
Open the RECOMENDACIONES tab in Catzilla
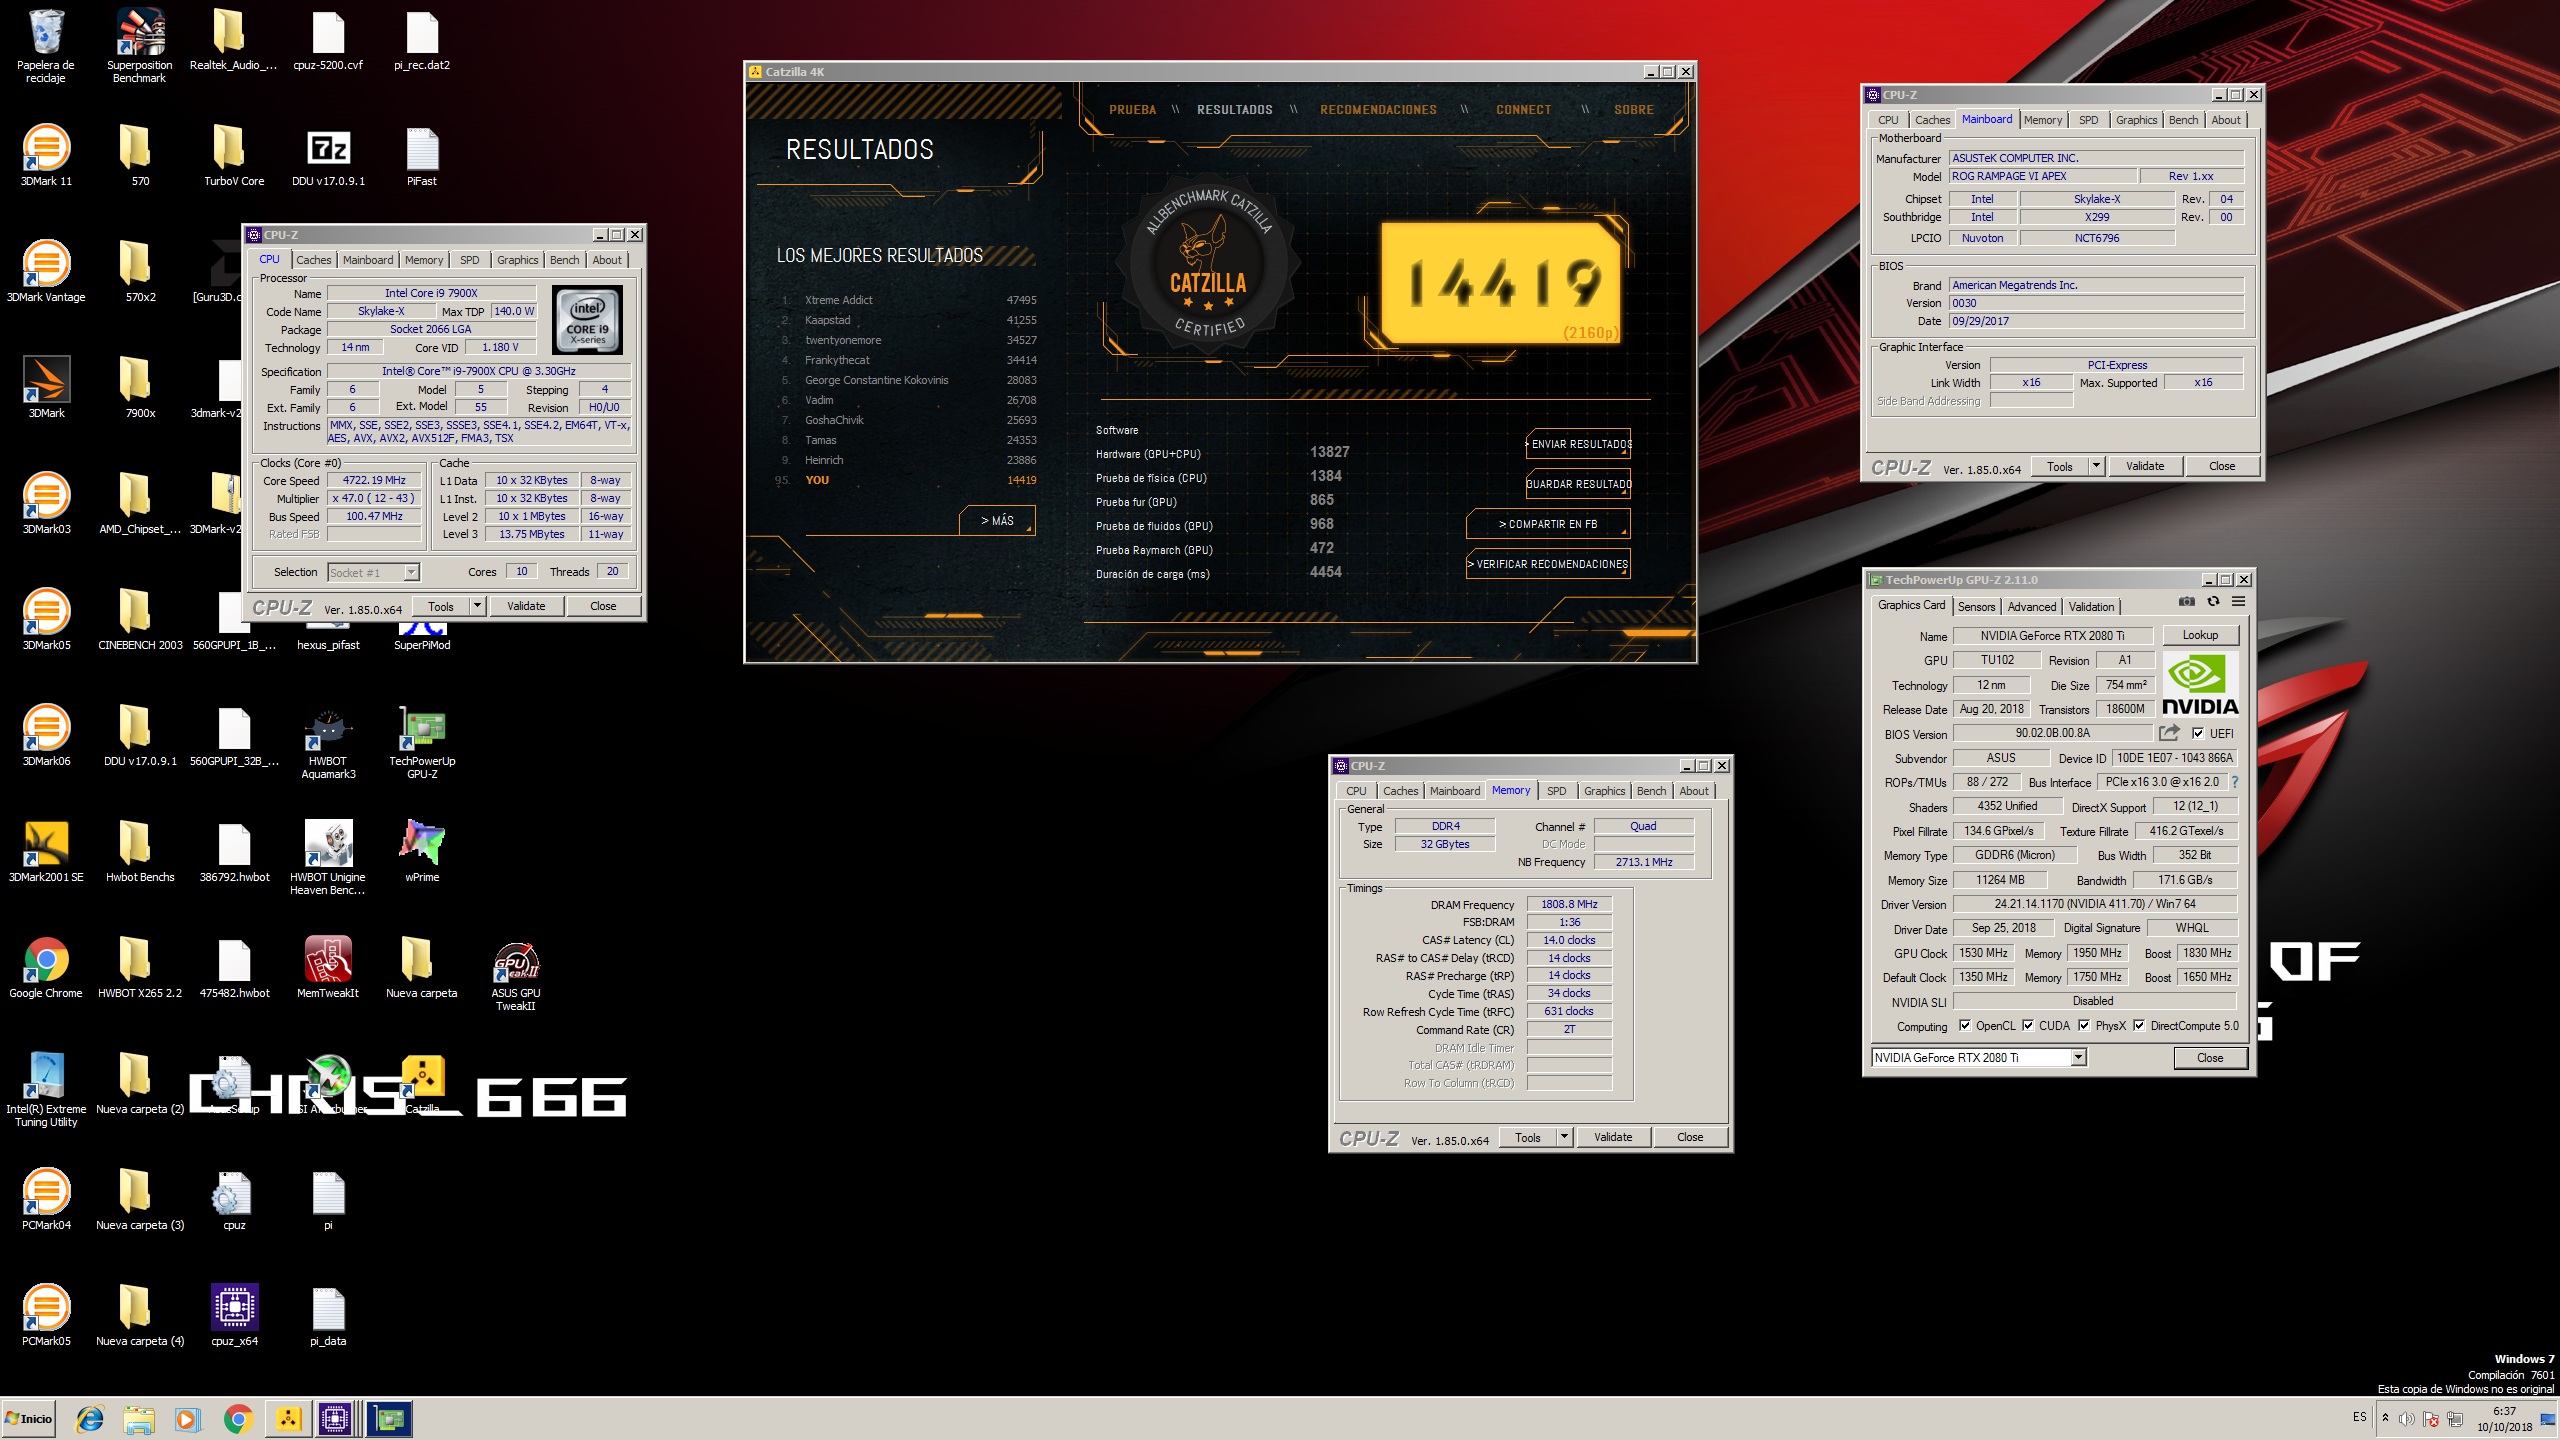pos(1378,110)
